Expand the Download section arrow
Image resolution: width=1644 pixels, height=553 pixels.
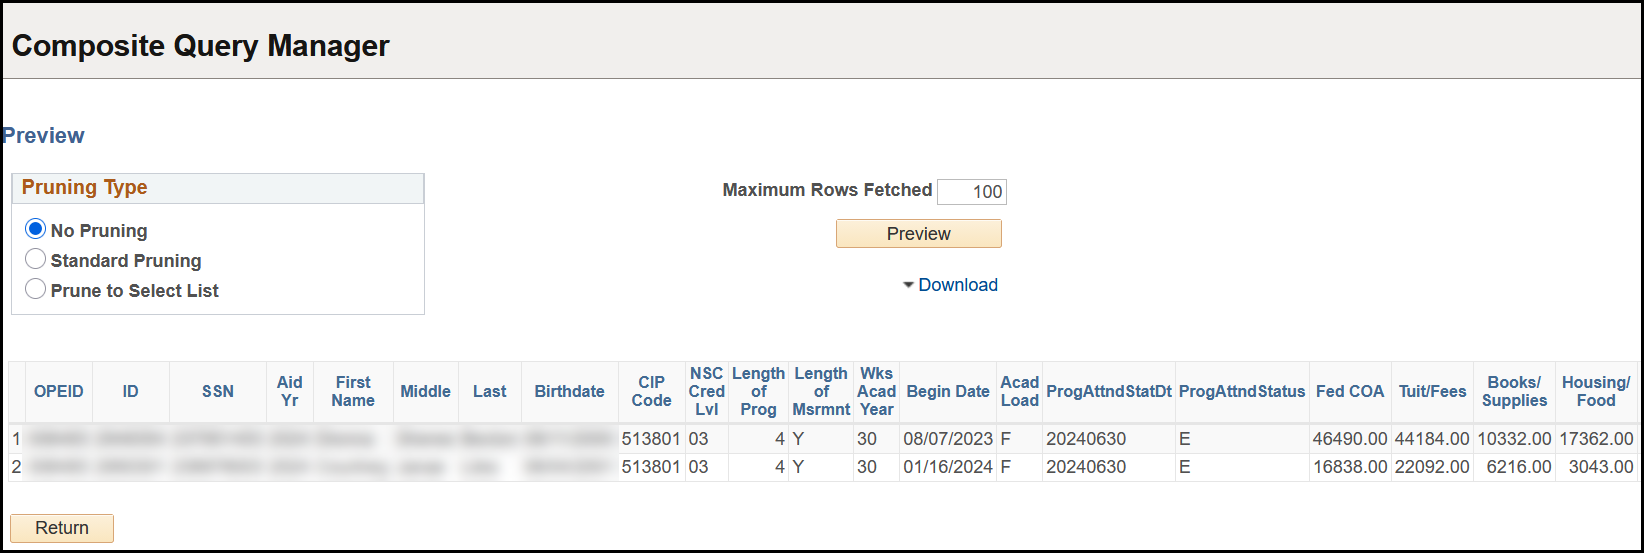click(x=908, y=285)
